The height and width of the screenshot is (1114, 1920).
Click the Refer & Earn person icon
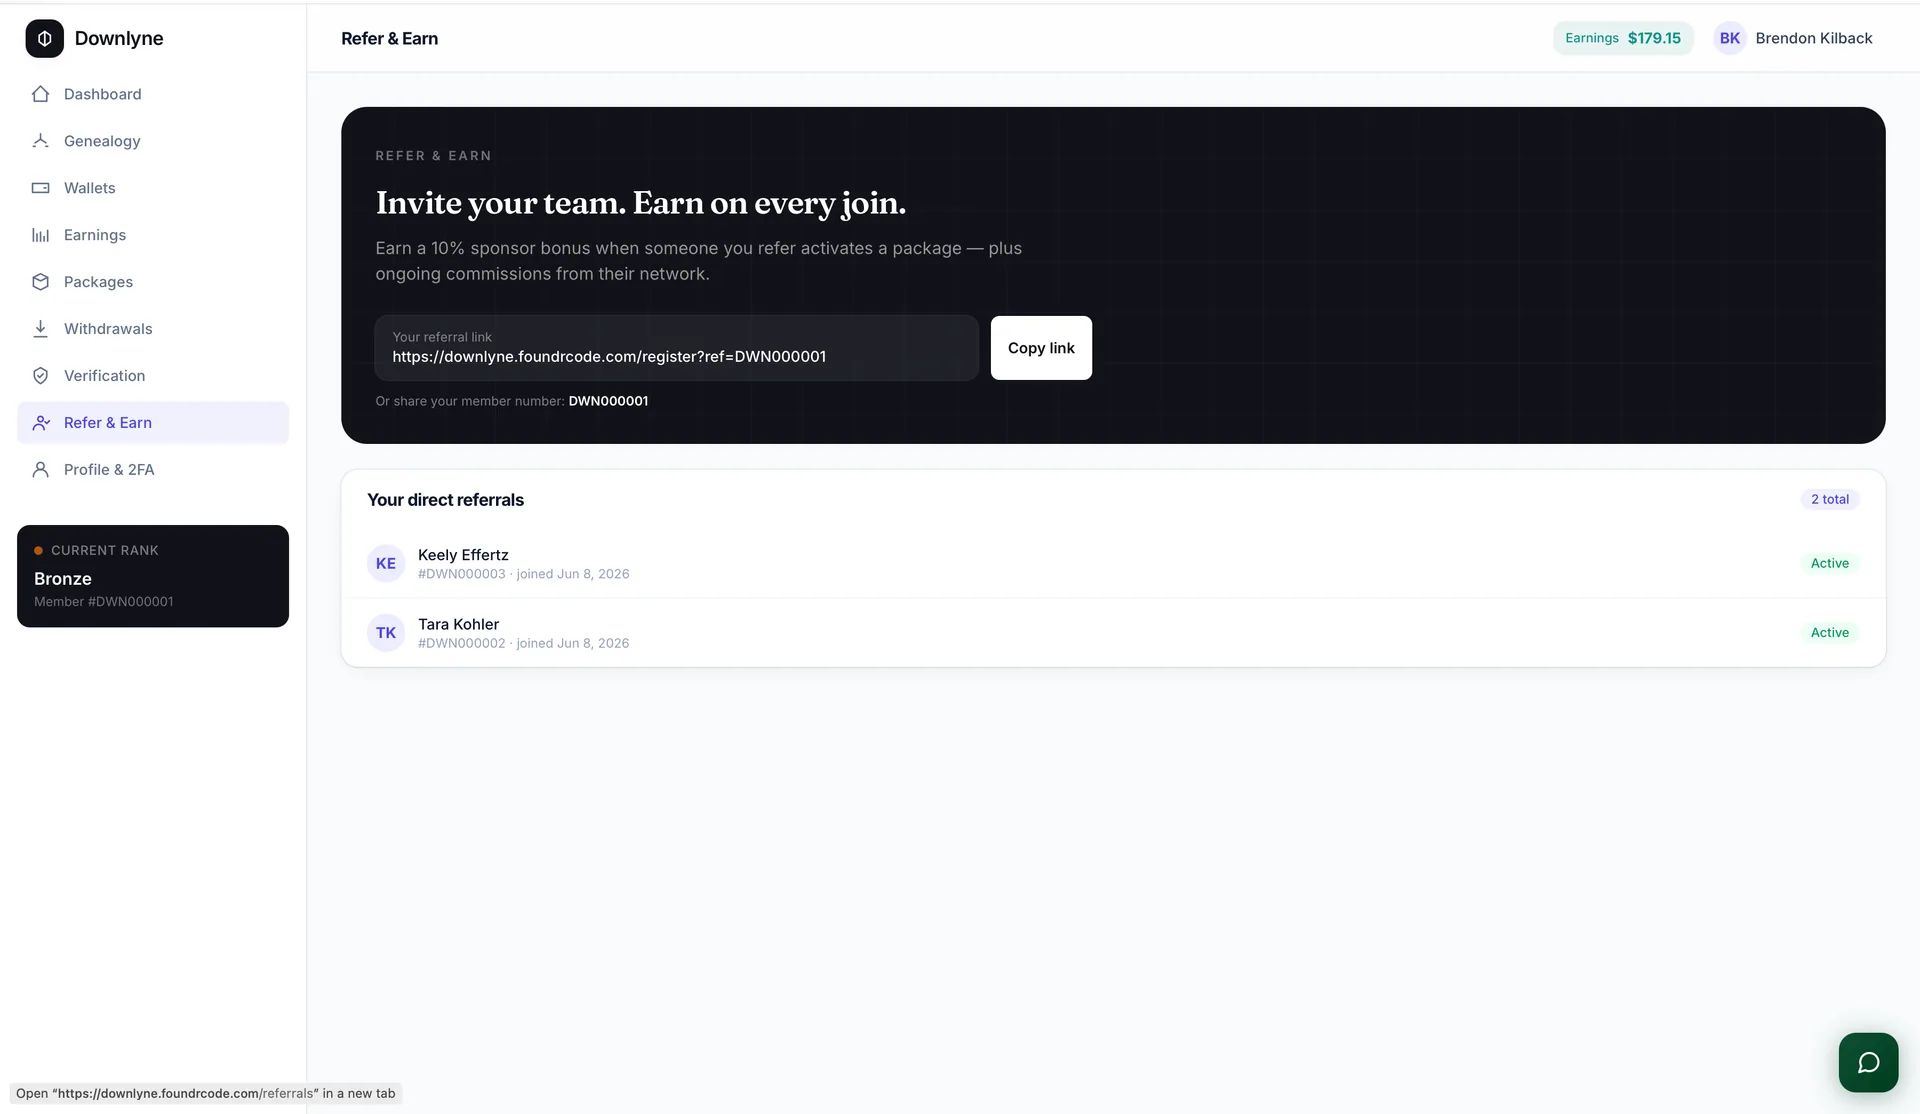(40, 423)
